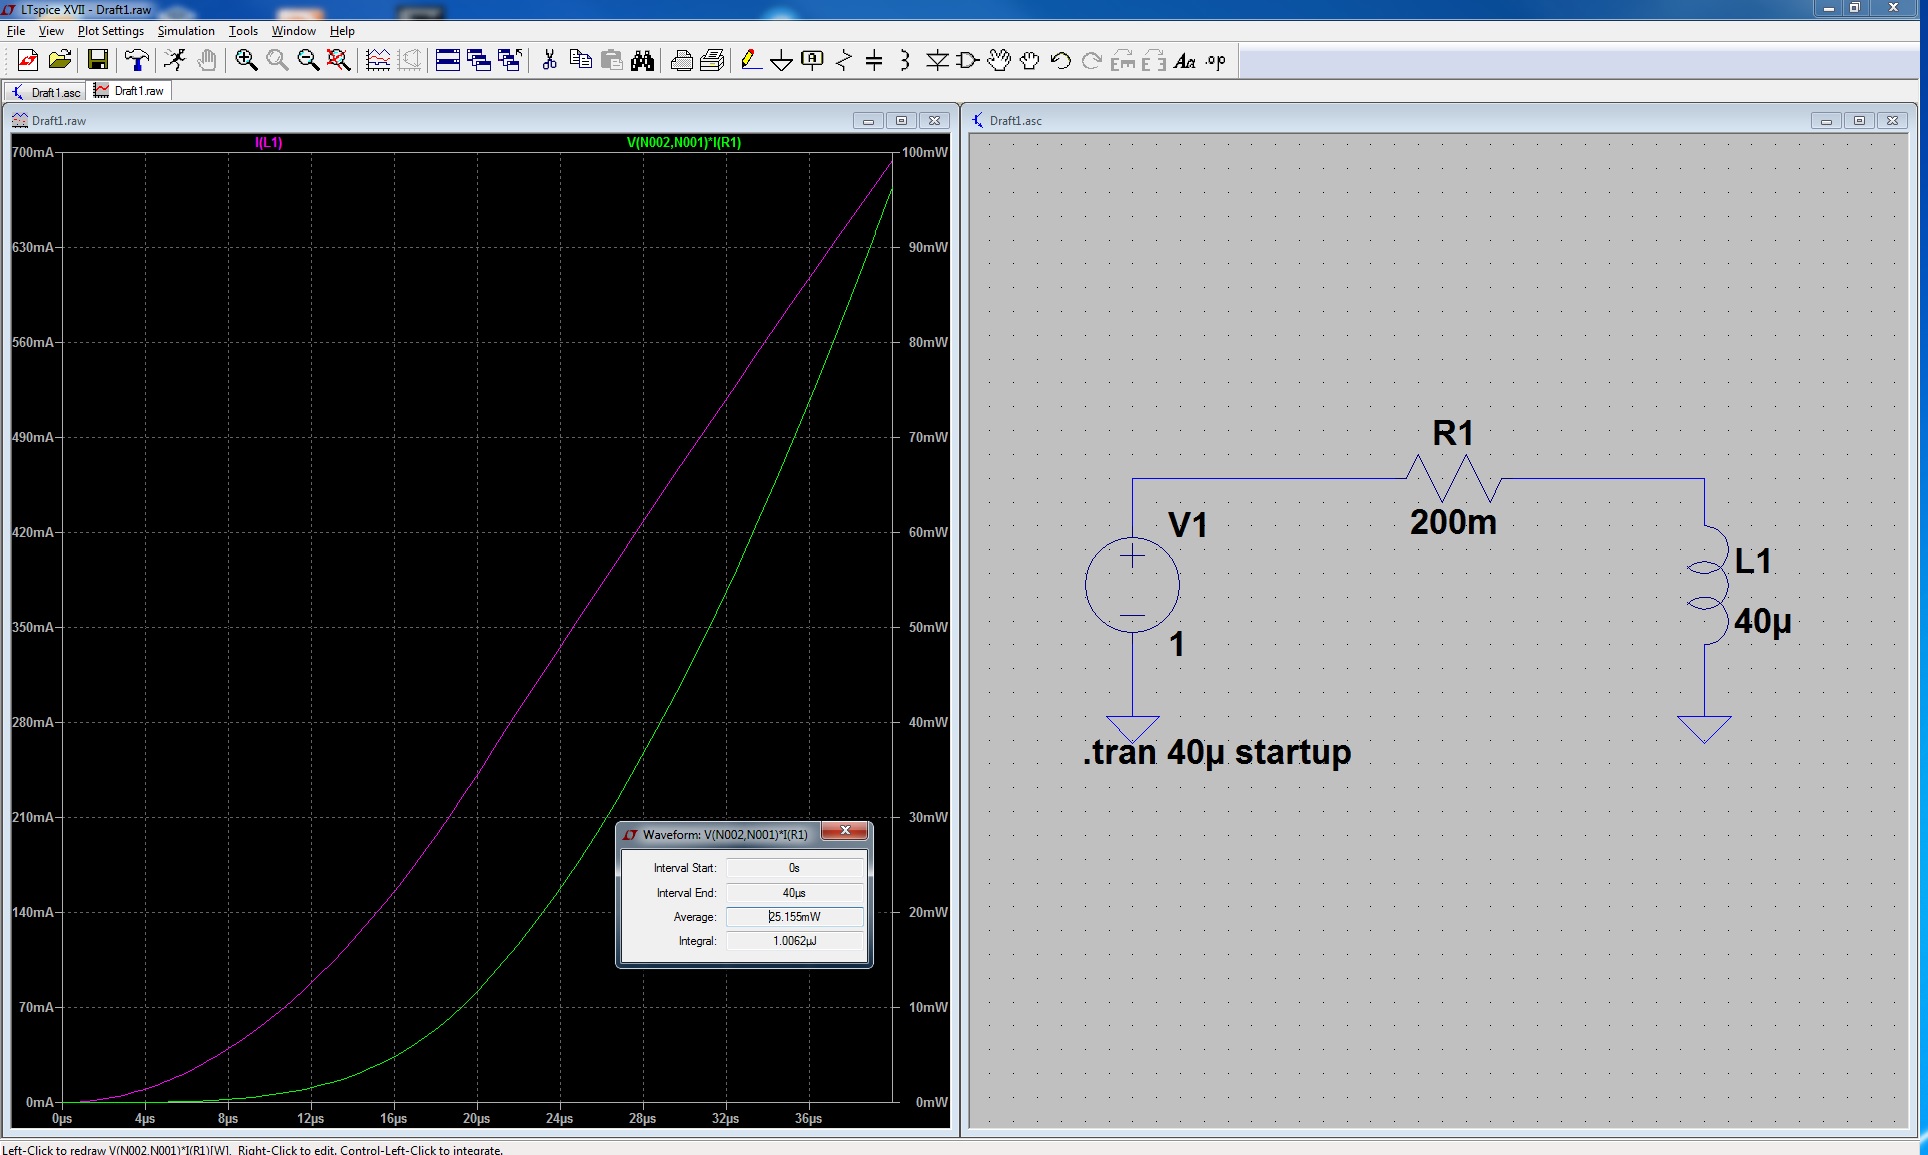
Task: Select the Component AND-gate tool
Action: (x=967, y=61)
